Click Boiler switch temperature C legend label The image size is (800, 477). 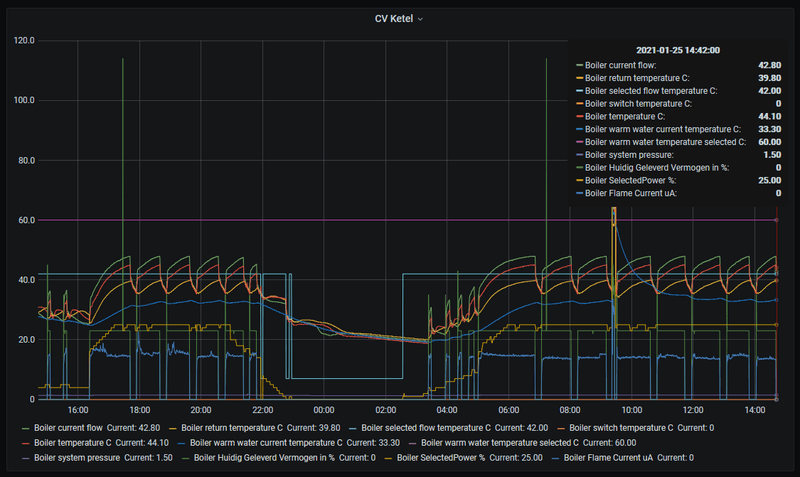(621, 428)
